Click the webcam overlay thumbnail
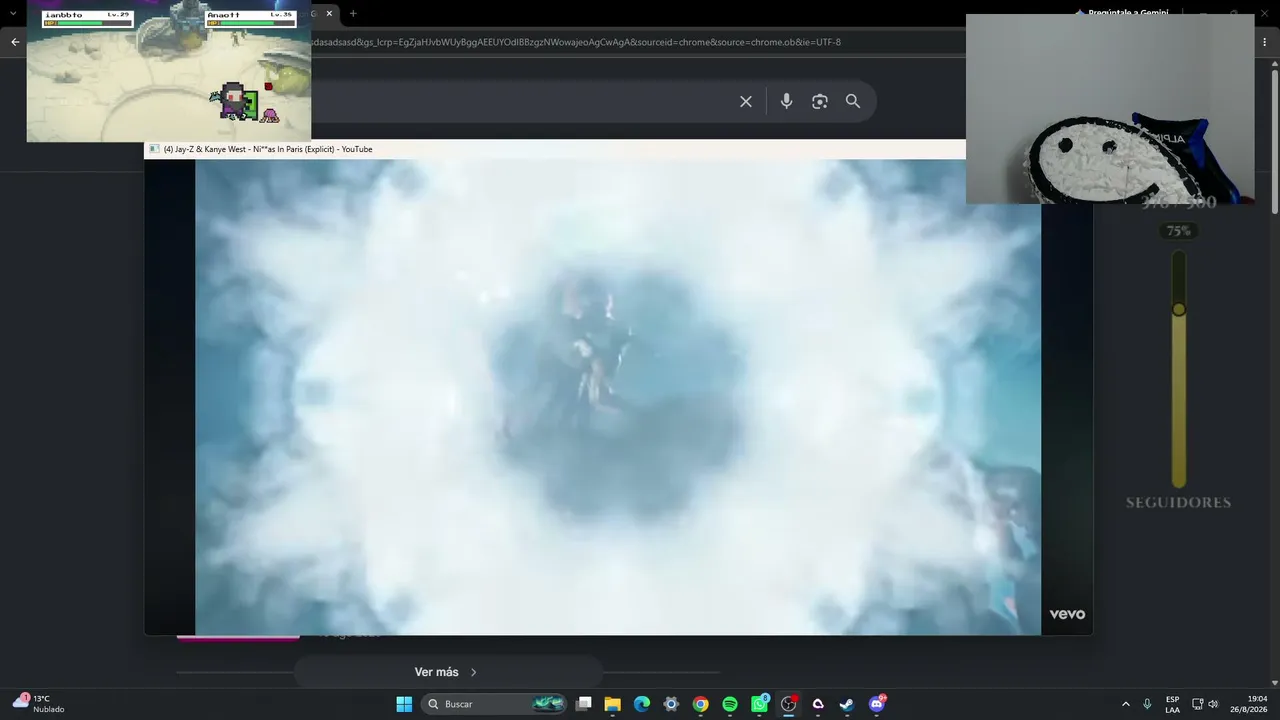The height and width of the screenshot is (720, 1280). [x=1110, y=109]
